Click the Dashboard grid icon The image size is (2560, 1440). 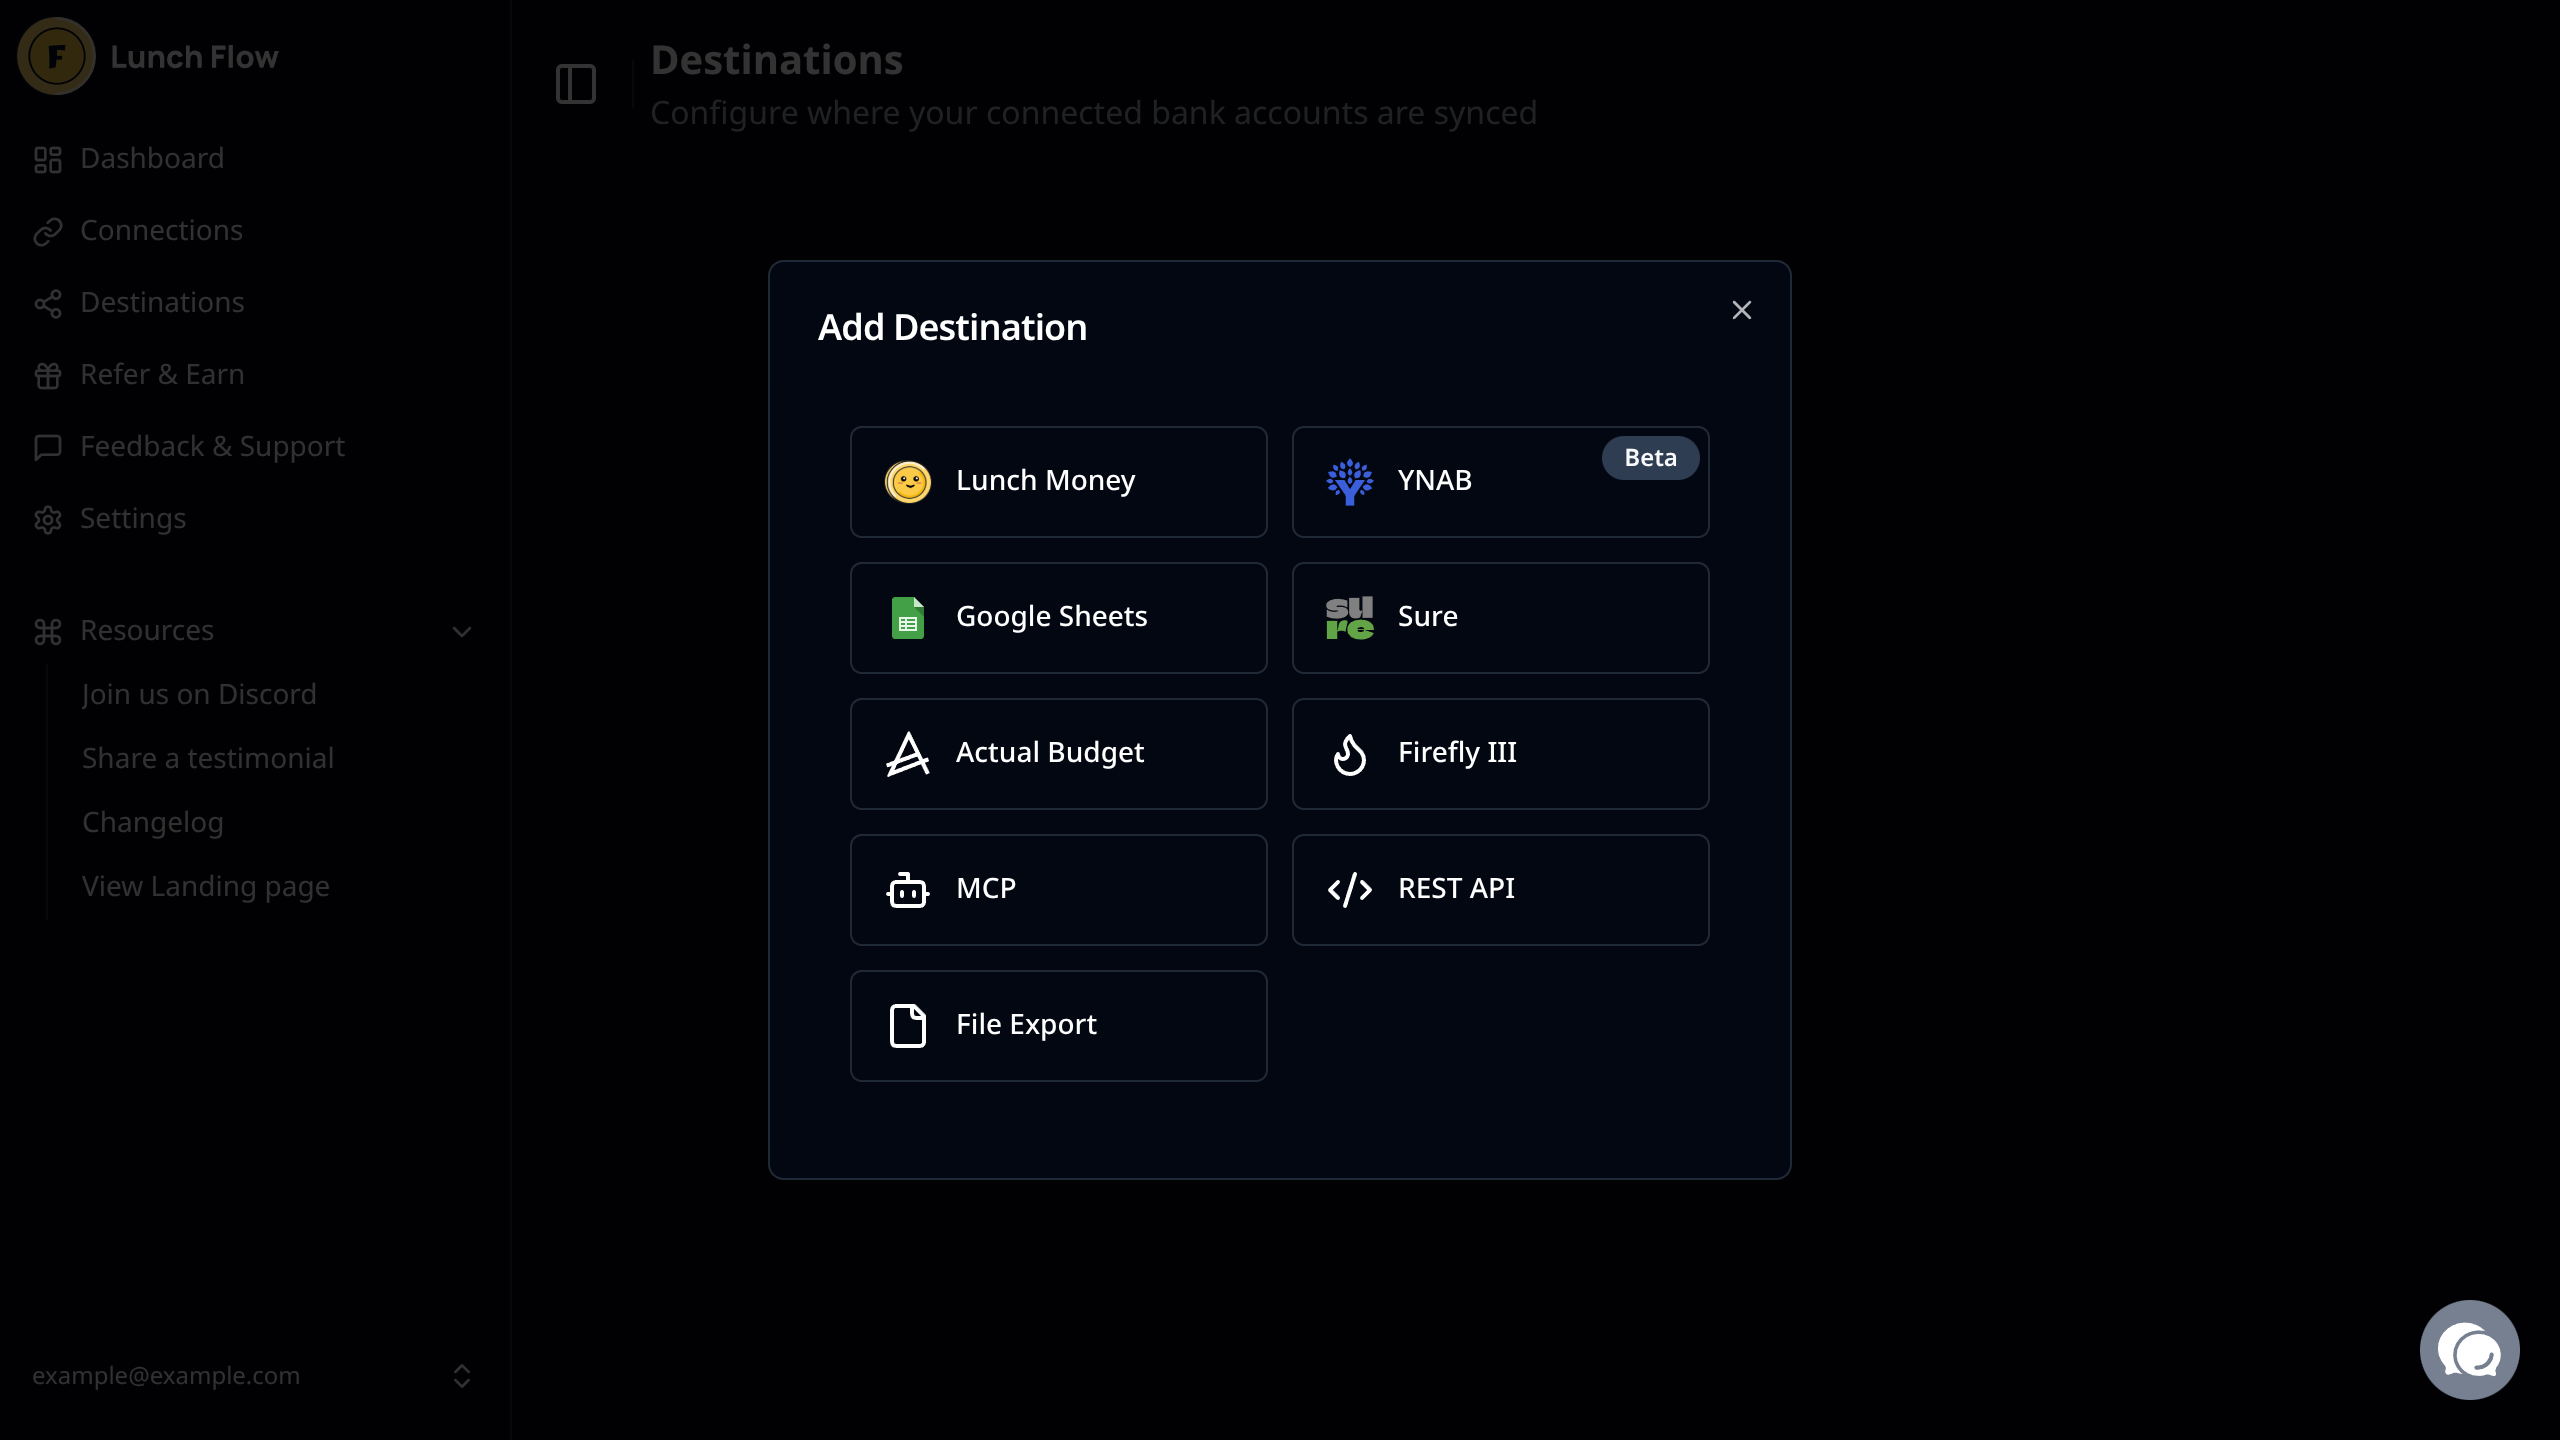(48, 159)
